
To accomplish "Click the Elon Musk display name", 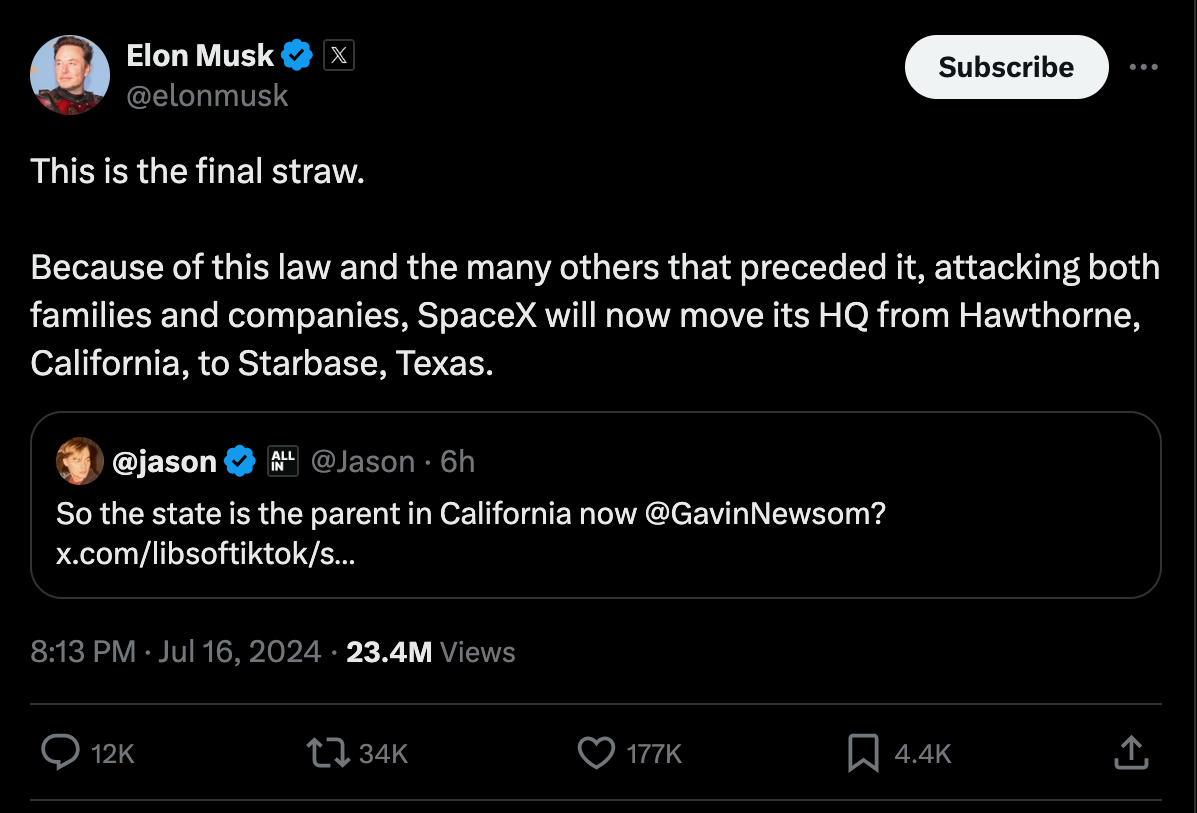I will [x=200, y=56].
